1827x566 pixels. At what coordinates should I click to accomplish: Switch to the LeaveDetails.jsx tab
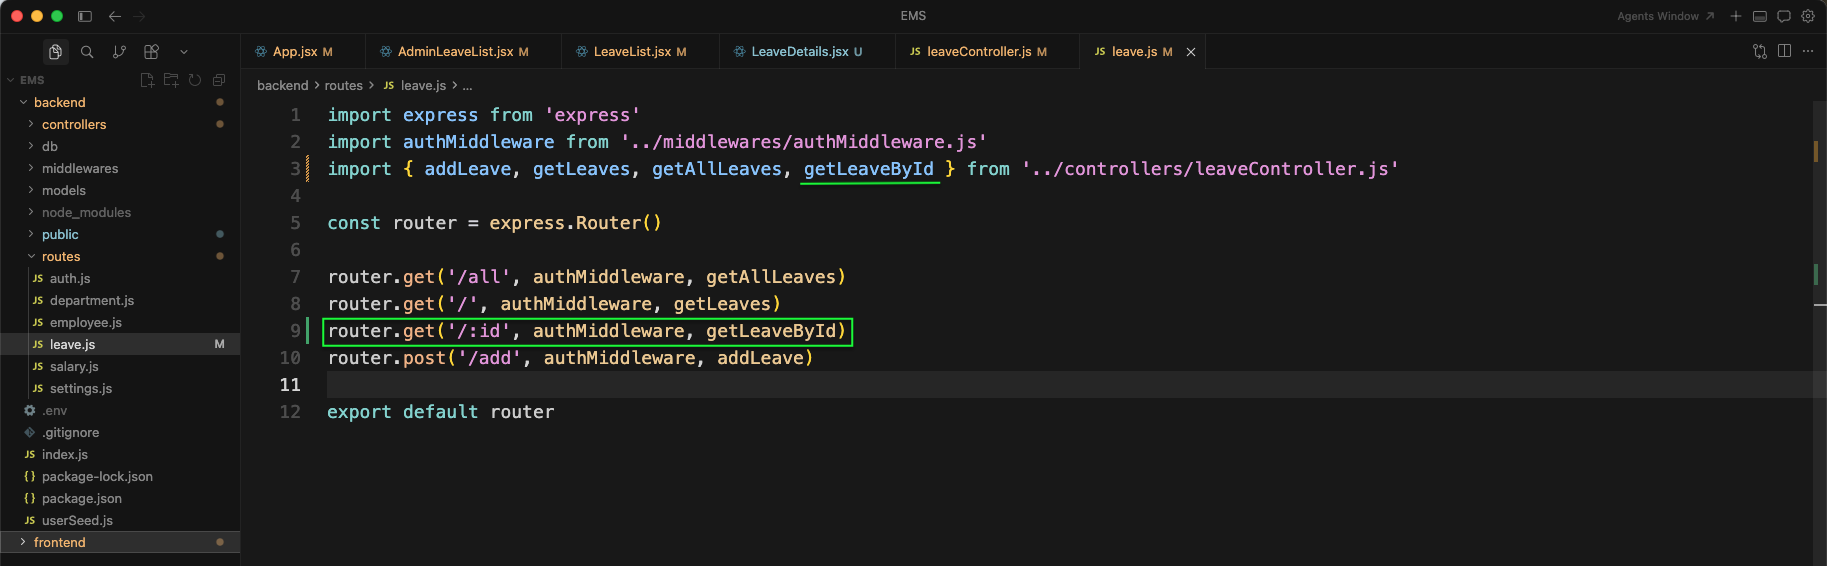coord(807,52)
